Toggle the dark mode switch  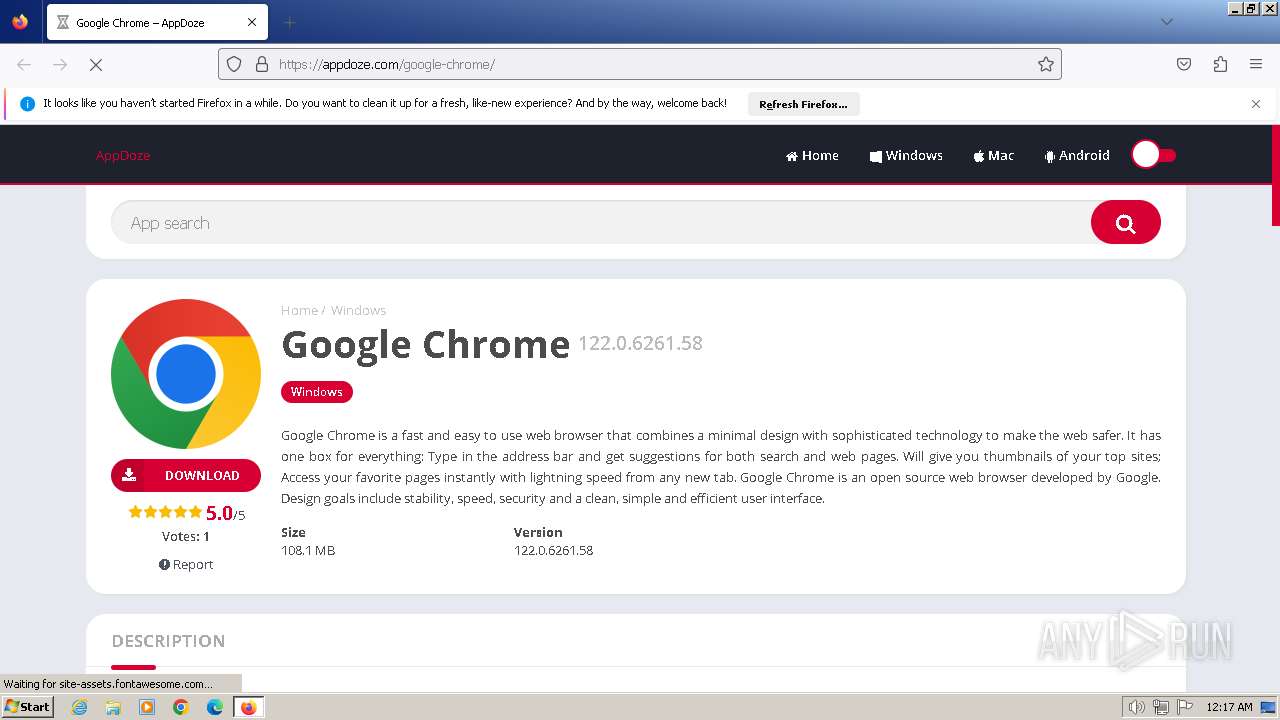coord(1154,155)
